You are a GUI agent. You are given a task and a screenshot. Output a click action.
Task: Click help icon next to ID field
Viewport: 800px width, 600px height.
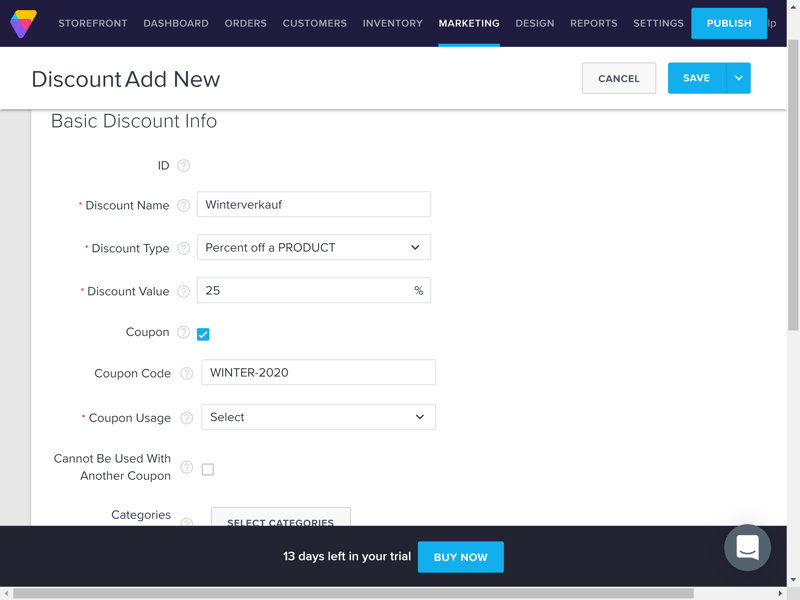coord(183,166)
